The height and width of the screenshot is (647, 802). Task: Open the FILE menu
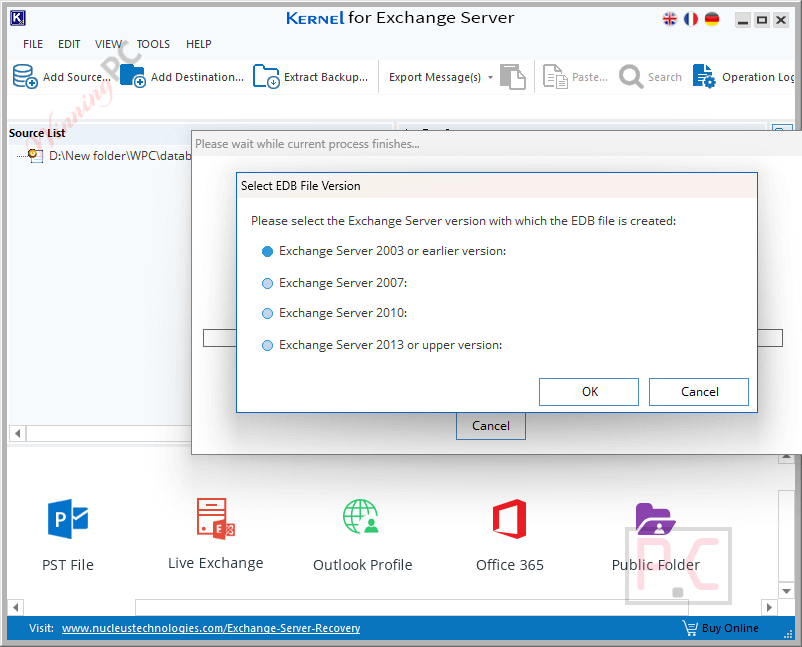(x=33, y=44)
